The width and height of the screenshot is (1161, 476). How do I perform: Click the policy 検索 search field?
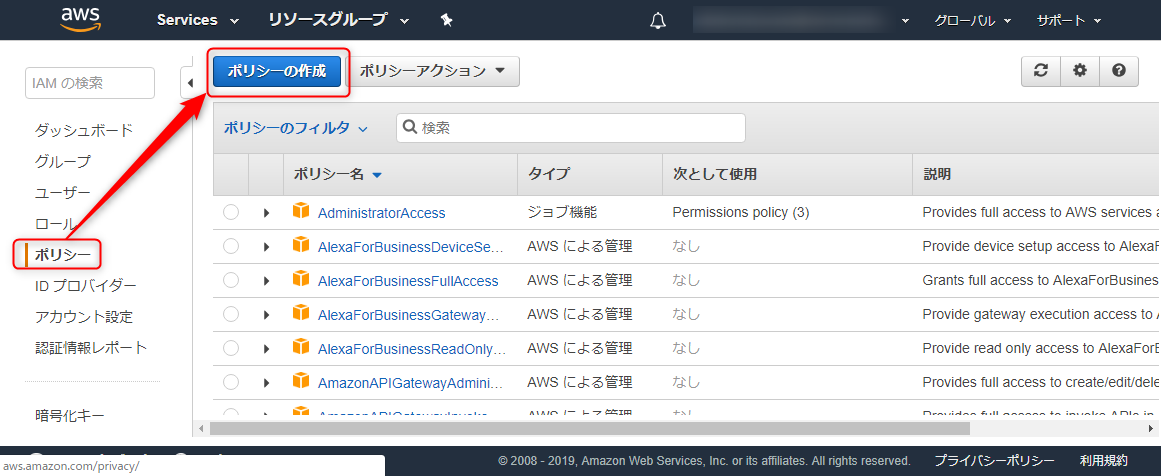(x=571, y=128)
